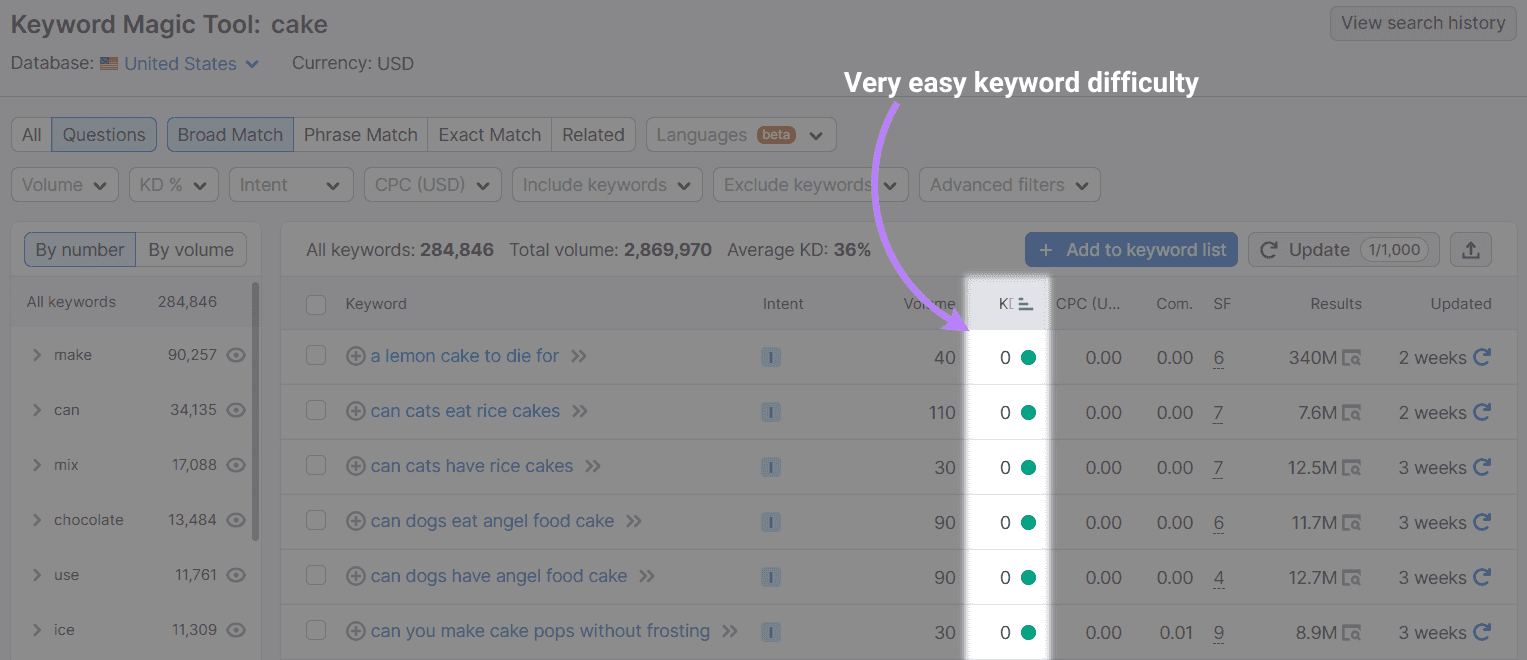Click the keyword groups sidebar scrollbar
Screen dimensions: 1527x660
(255, 410)
